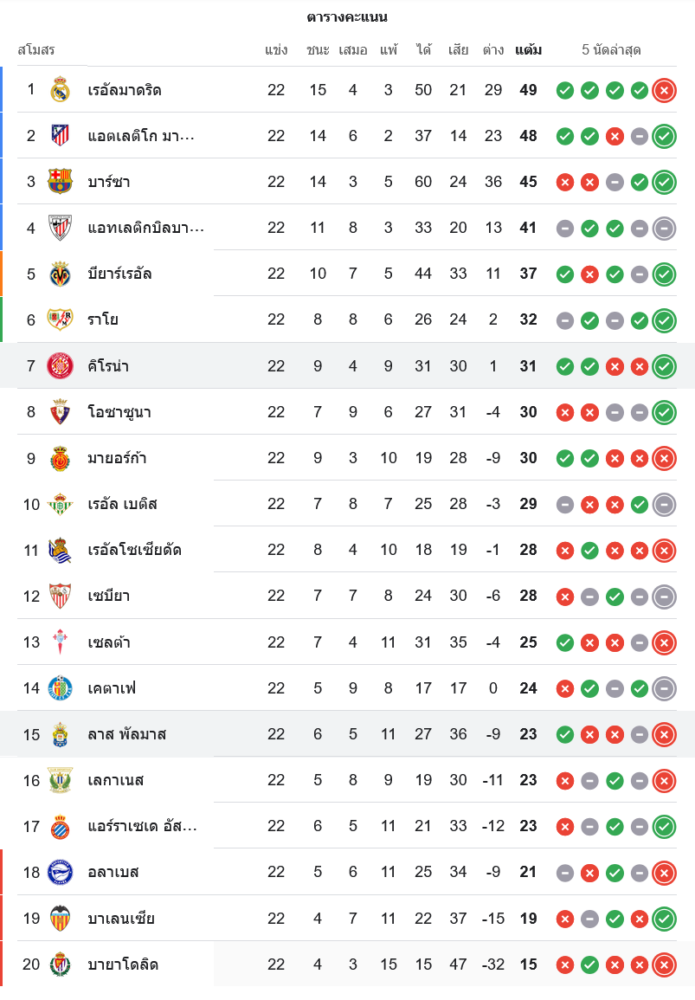
Task: Open the เลกาเนส team link
Action: (116, 780)
